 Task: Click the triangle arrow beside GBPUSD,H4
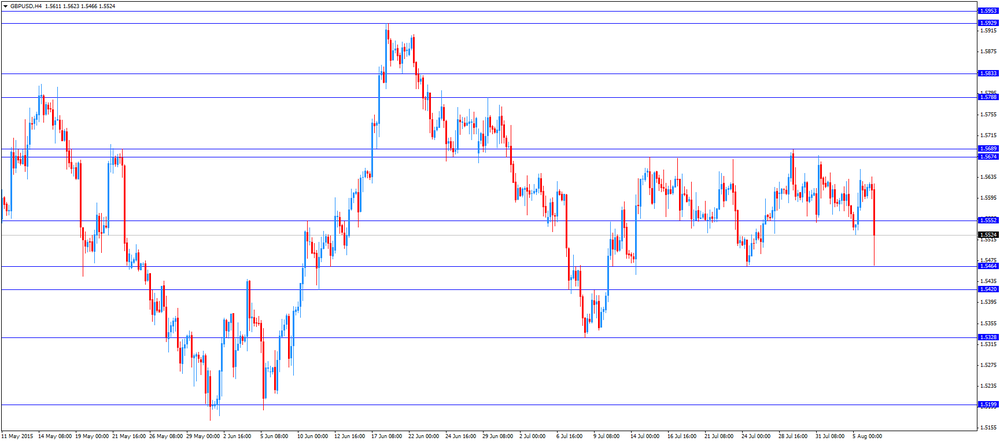point(5,4)
